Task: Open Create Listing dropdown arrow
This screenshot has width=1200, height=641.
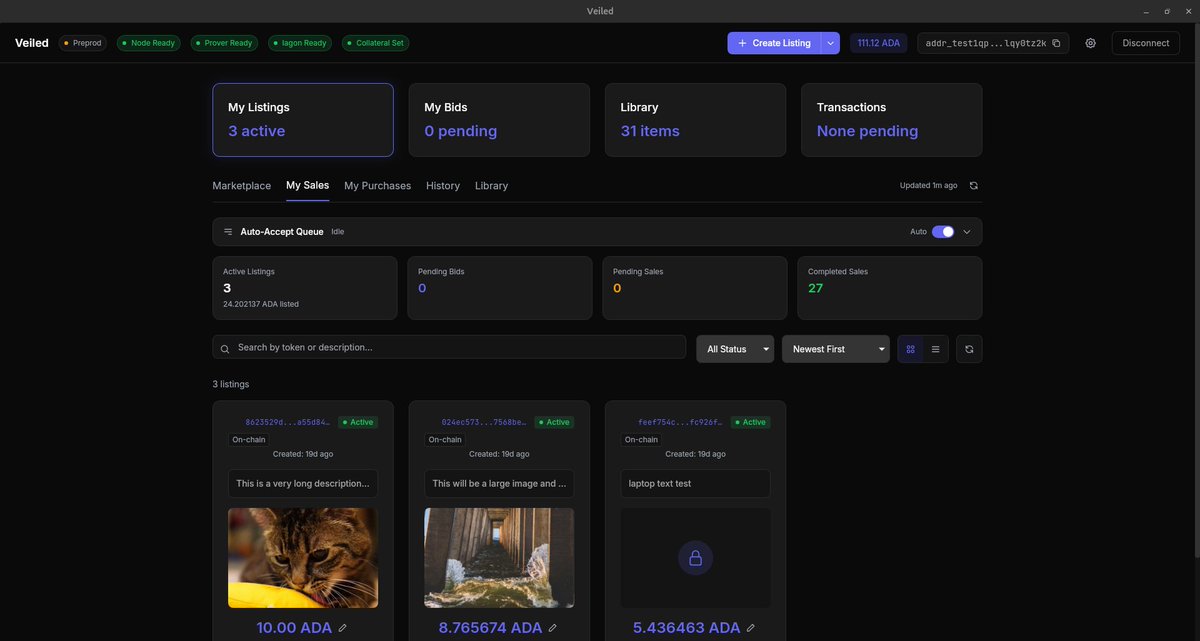Action: (830, 43)
